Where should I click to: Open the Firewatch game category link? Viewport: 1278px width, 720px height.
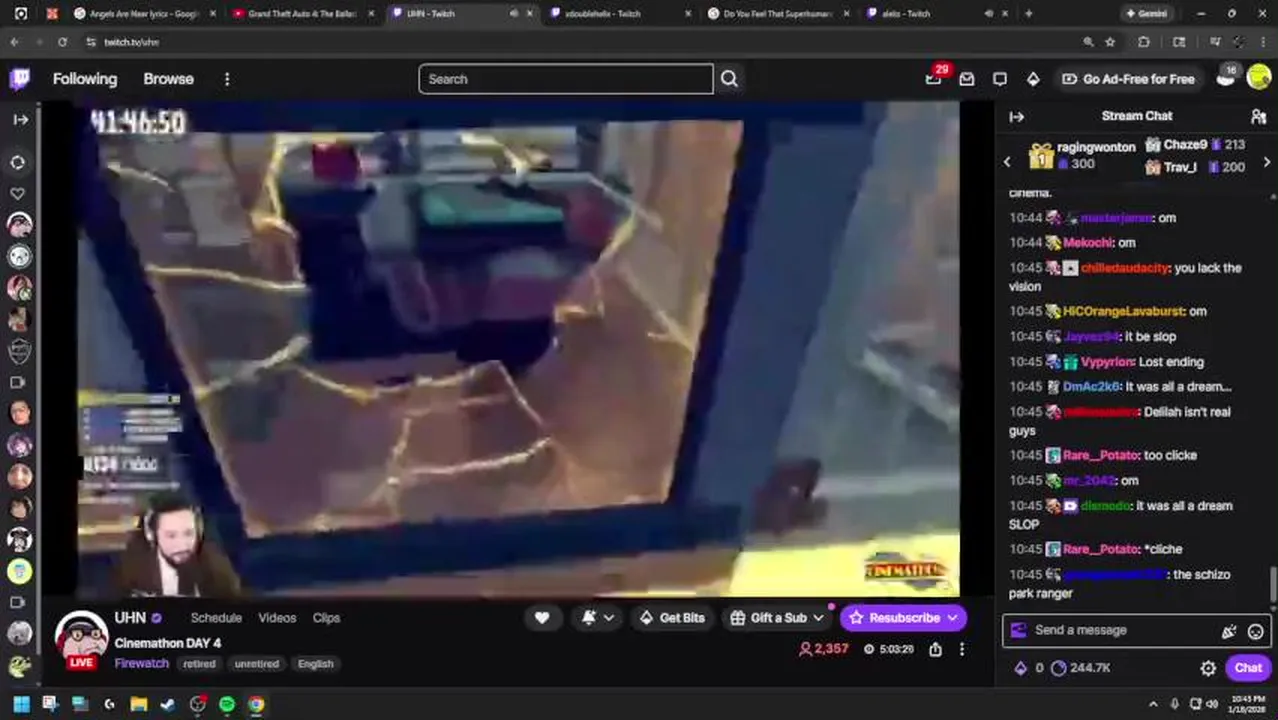(x=141, y=663)
